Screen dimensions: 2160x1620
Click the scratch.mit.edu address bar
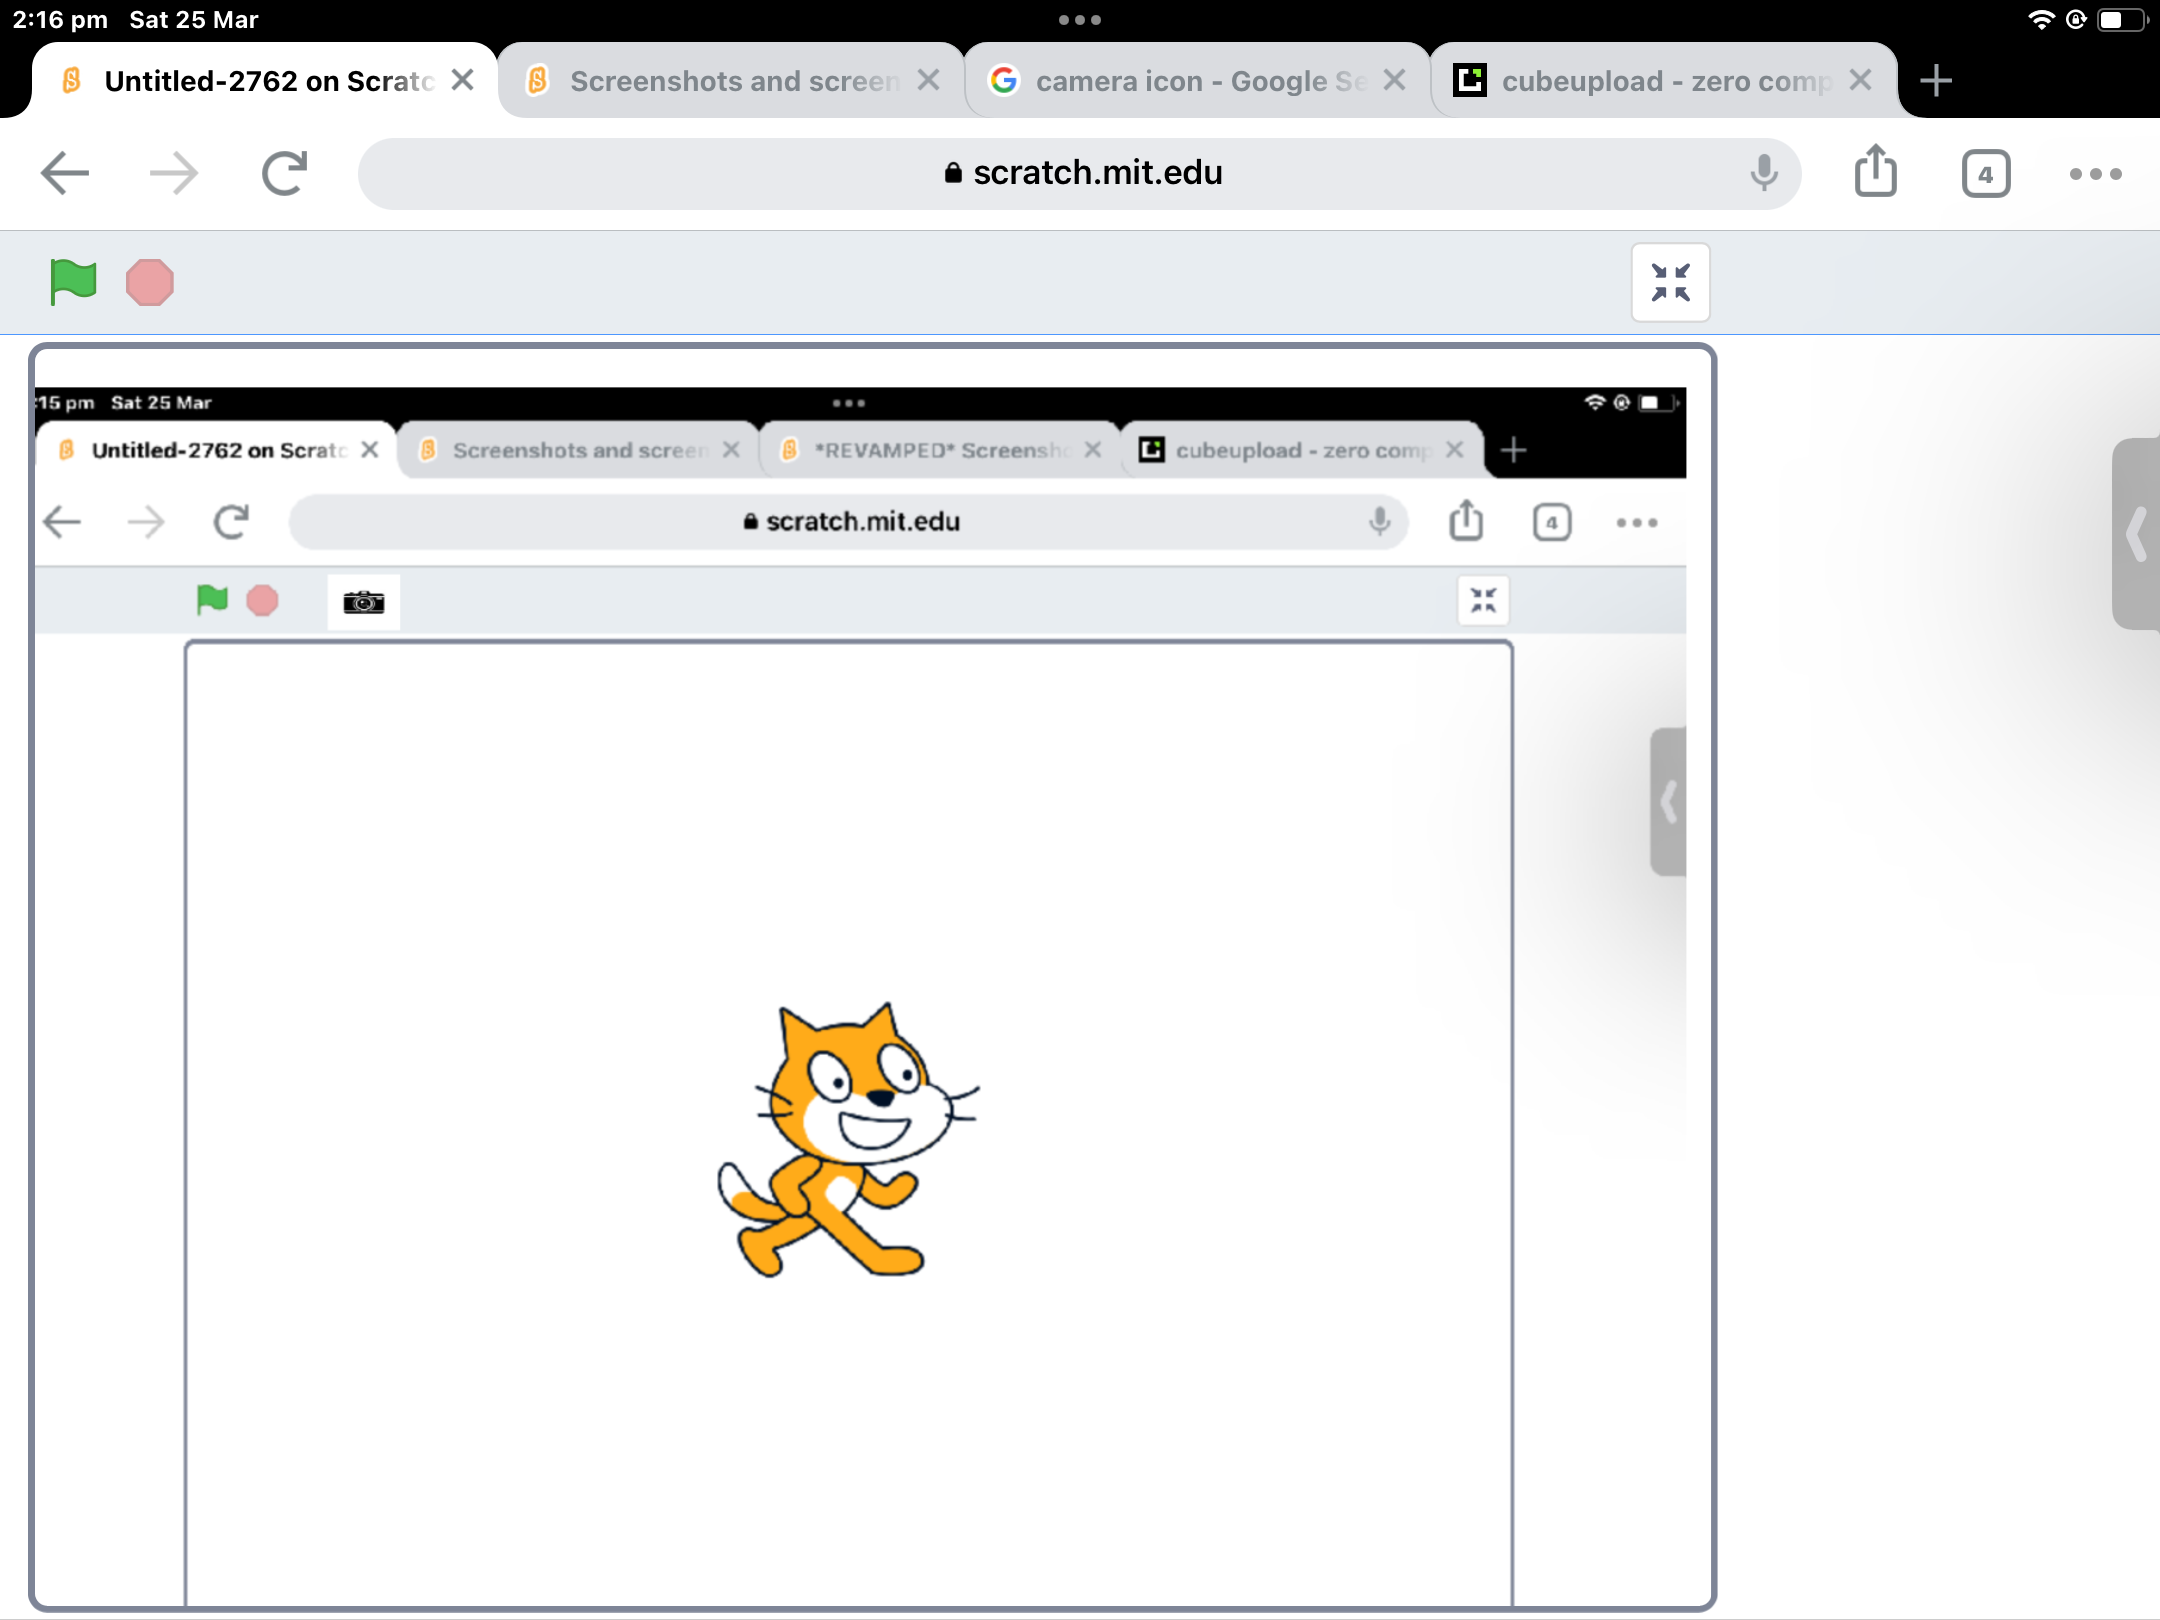[x=1080, y=172]
